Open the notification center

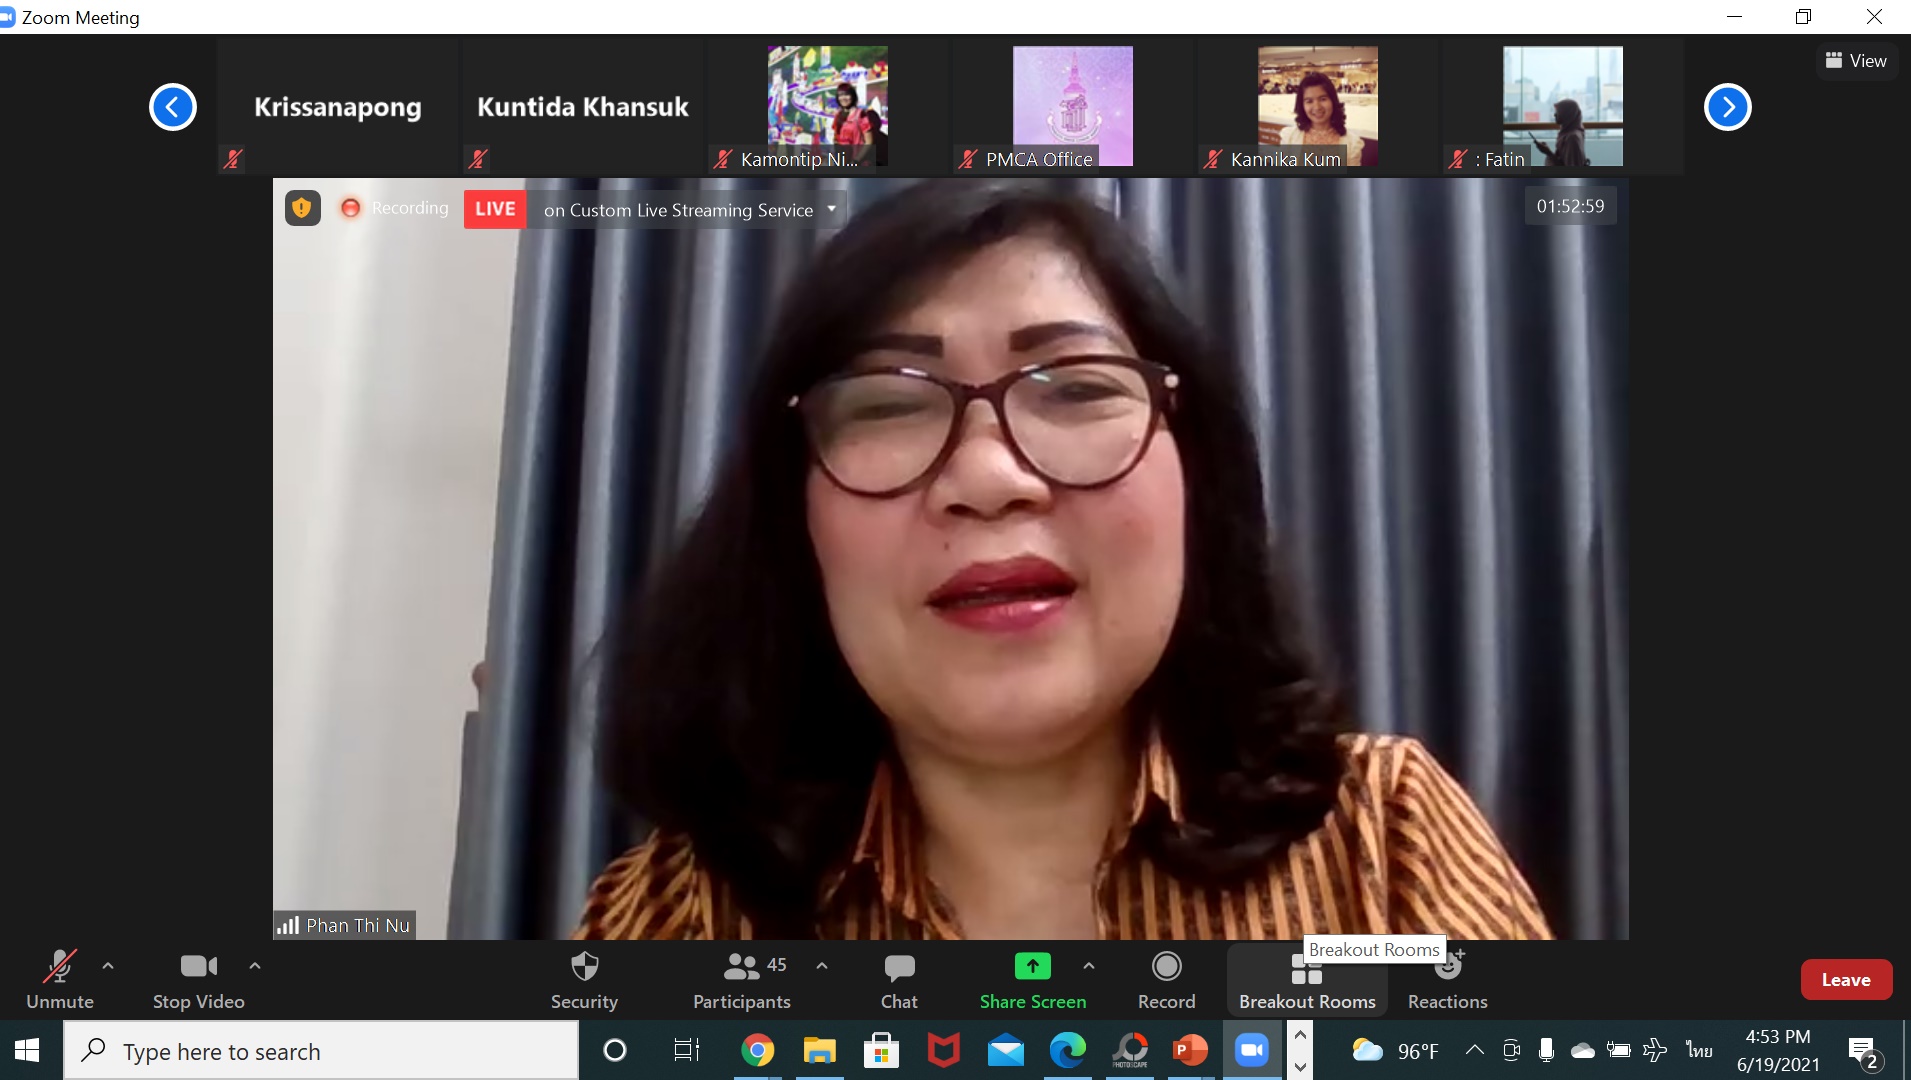coord(1864,1052)
